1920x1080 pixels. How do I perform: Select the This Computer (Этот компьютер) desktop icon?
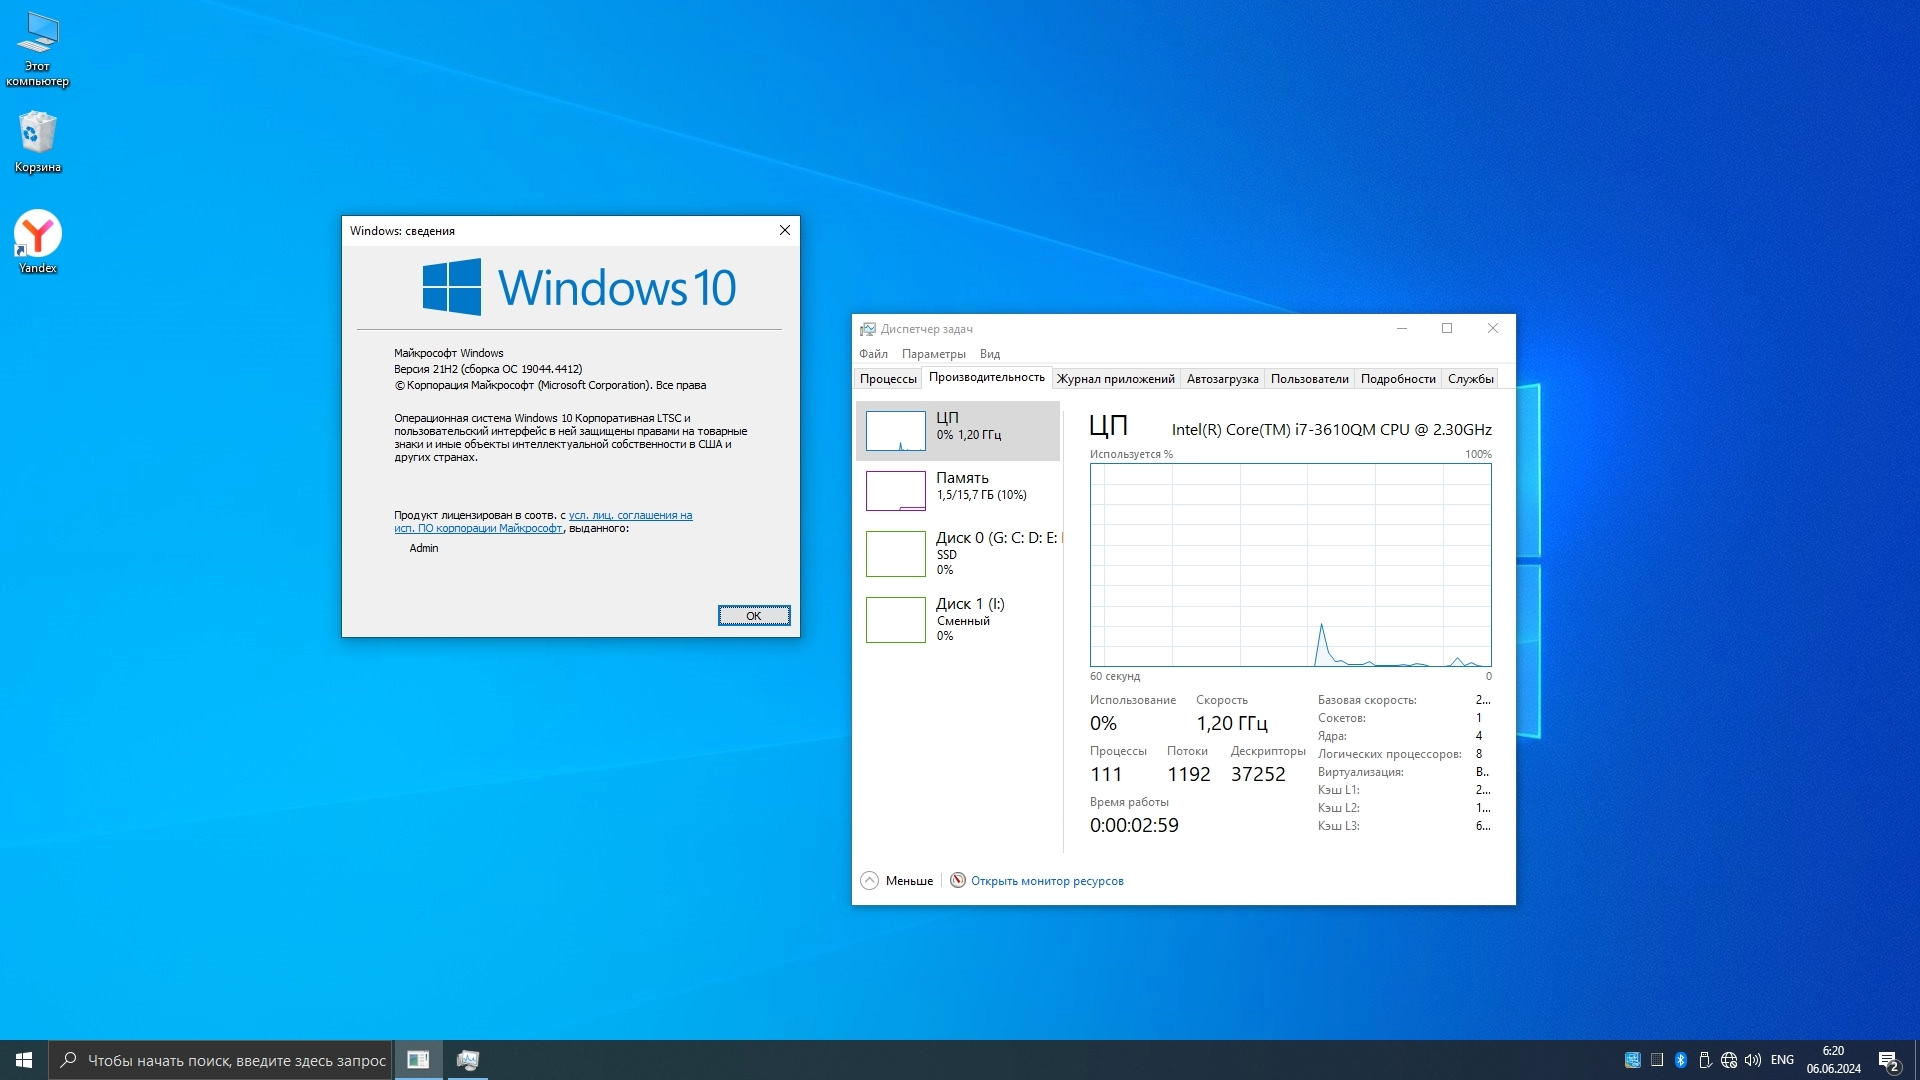pyautogui.click(x=38, y=45)
